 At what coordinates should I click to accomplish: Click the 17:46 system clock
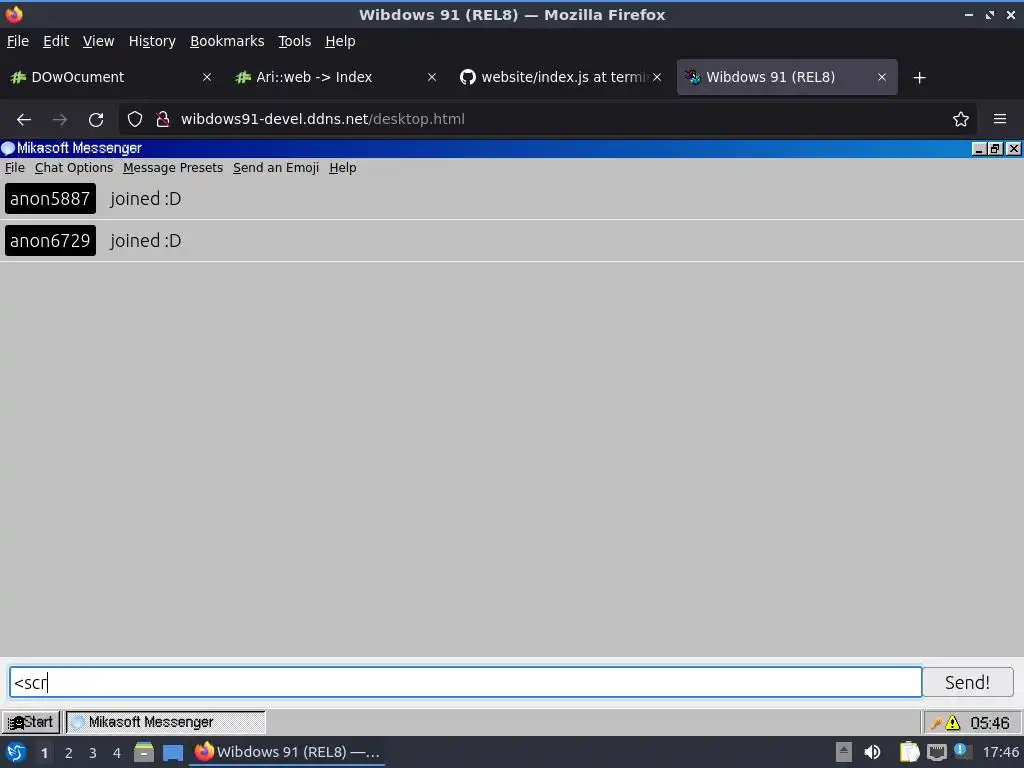1000,752
